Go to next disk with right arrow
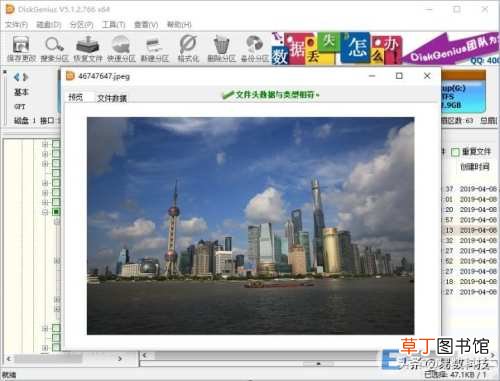The width and height of the screenshot is (500, 381). click(x=25, y=77)
